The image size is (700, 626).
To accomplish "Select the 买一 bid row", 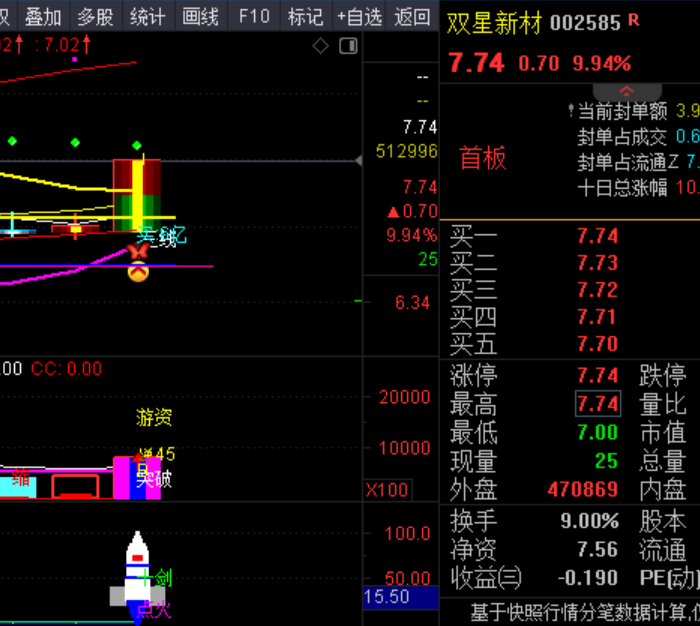I will tap(570, 235).
